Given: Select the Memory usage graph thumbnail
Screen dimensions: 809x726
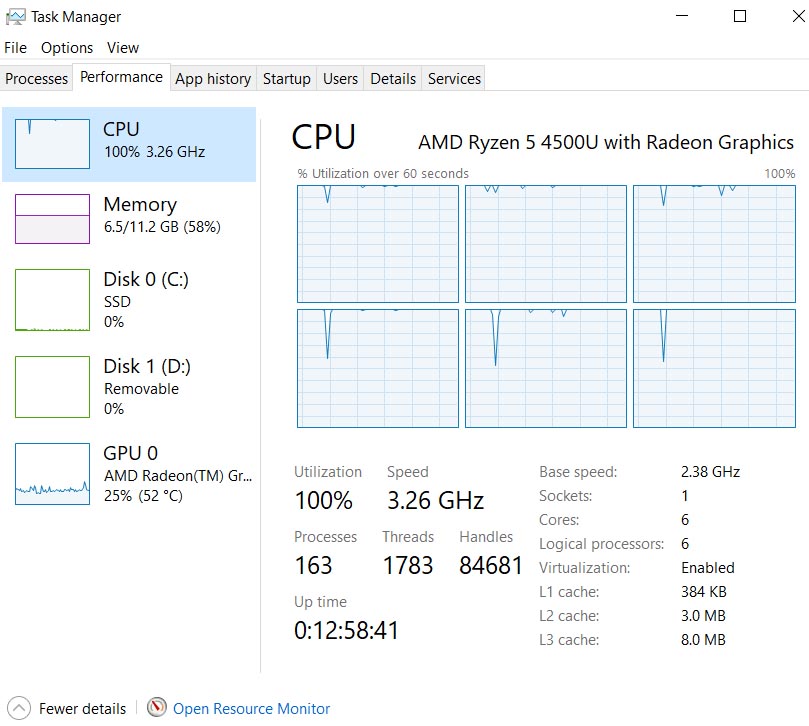Looking at the screenshot, I should [53, 218].
